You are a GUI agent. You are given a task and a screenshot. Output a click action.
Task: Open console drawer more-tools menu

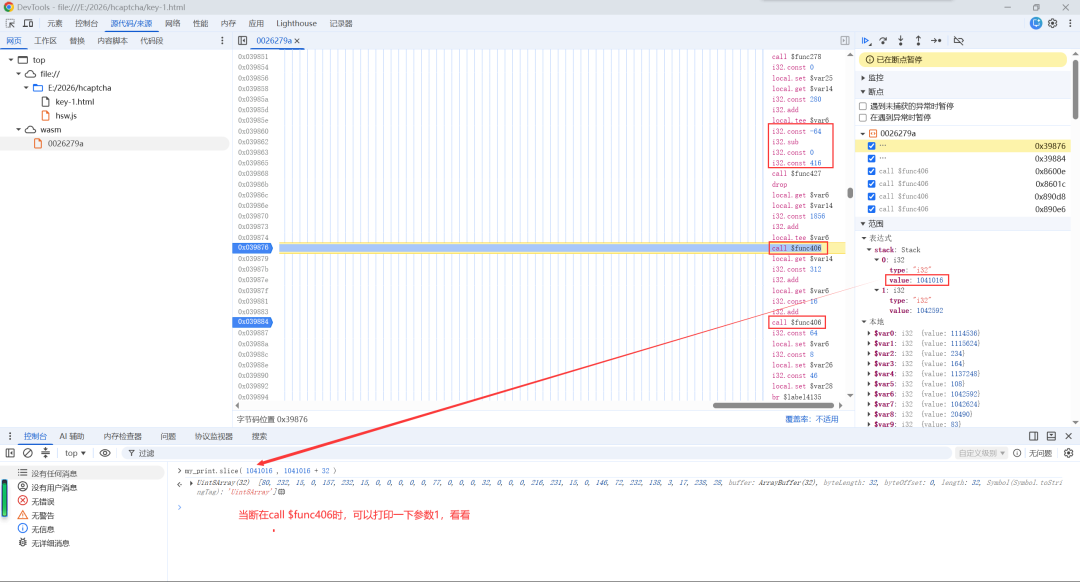(x=10, y=436)
